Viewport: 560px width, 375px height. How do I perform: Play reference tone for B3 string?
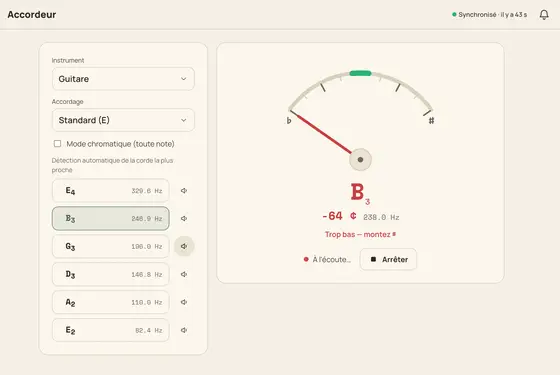click(184, 219)
